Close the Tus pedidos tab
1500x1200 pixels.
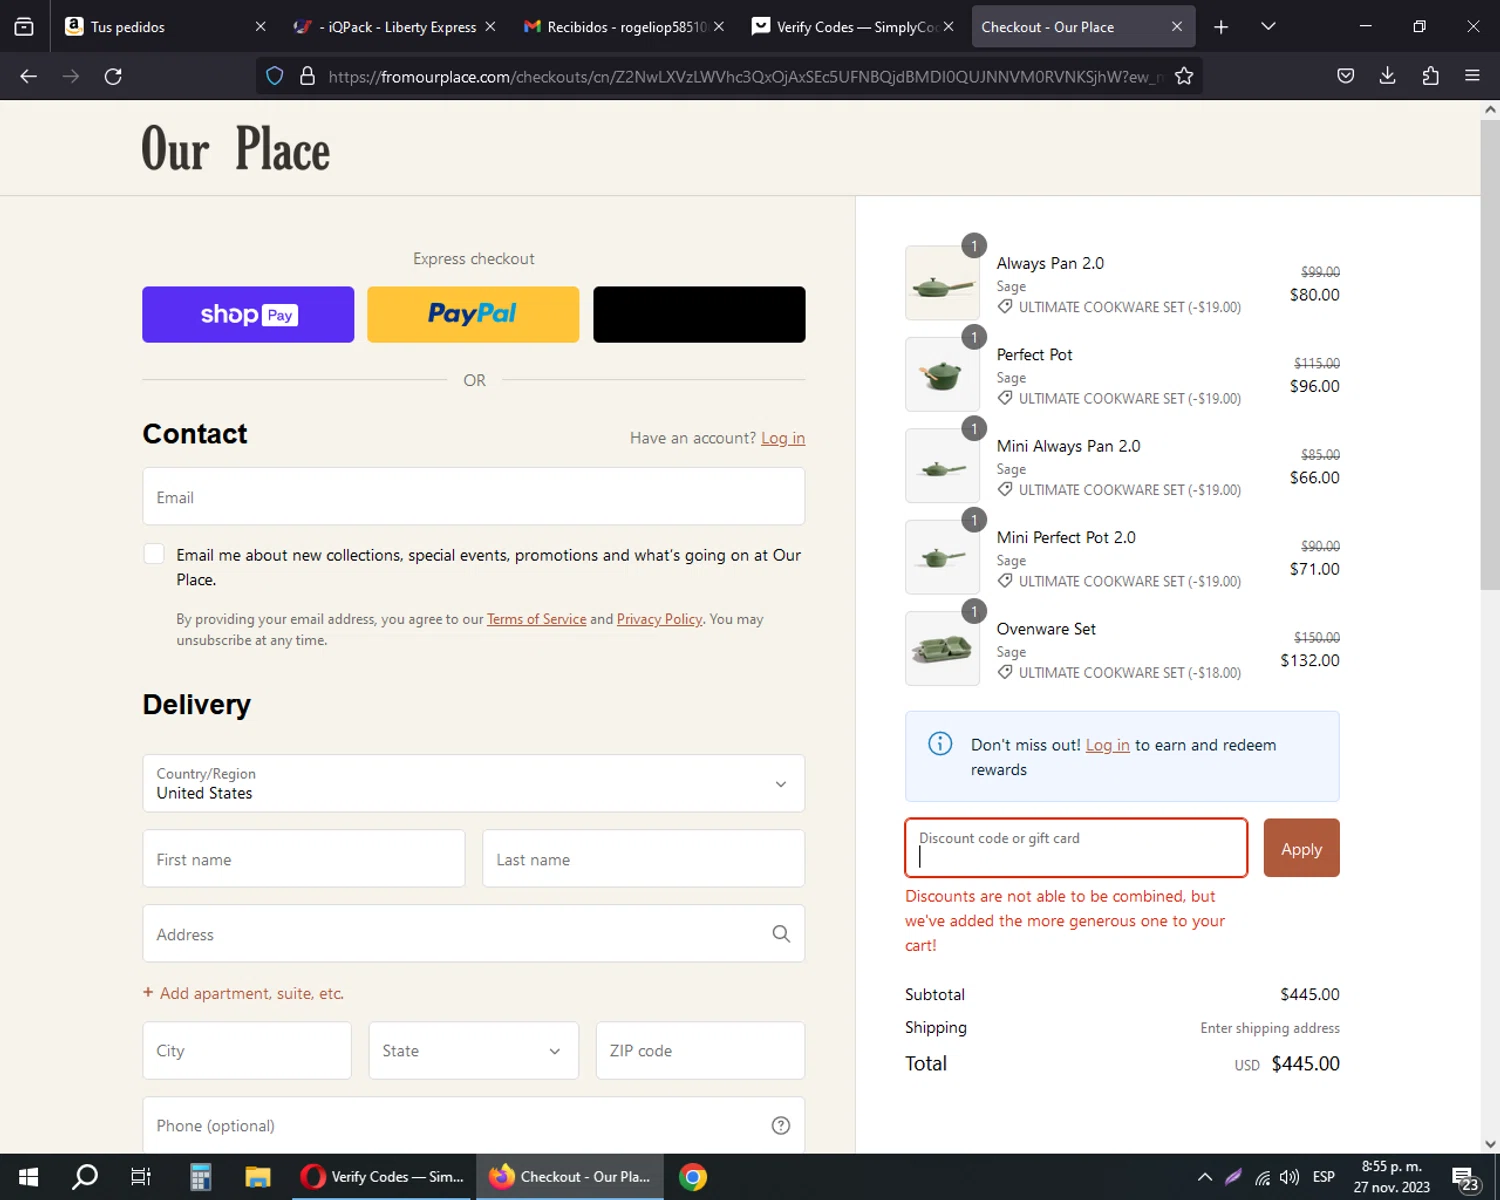pos(260,27)
